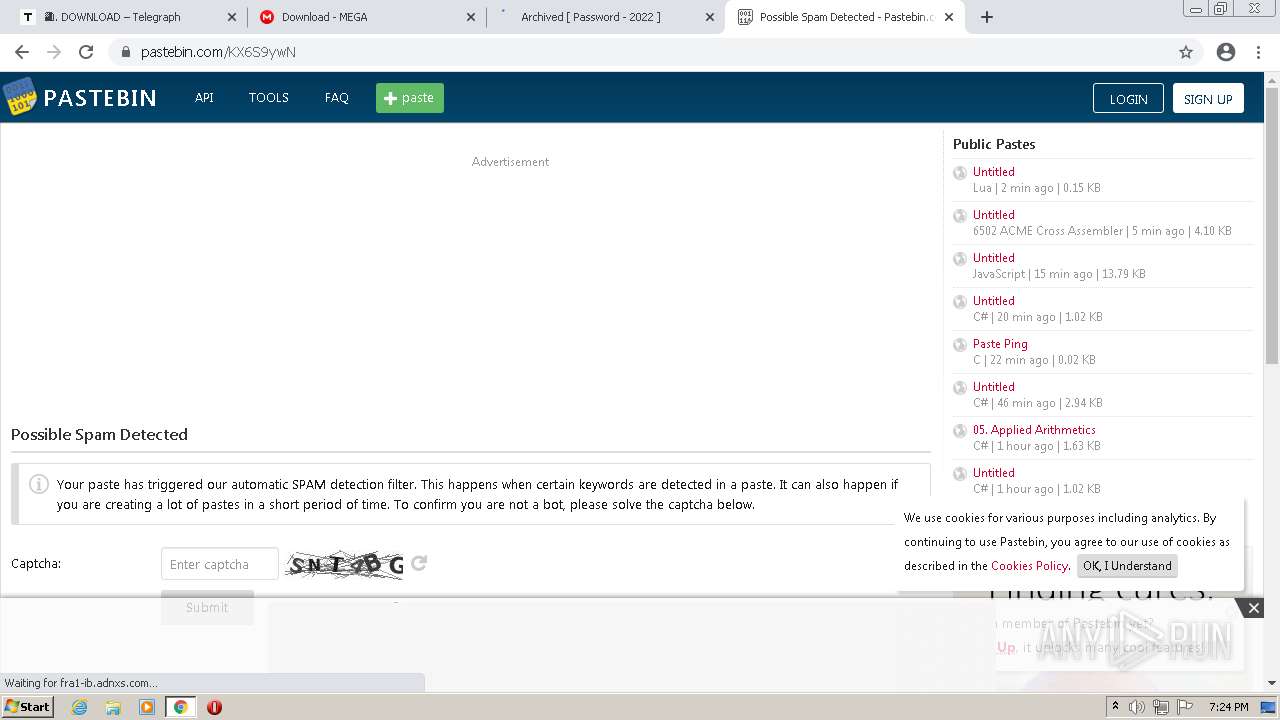The height and width of the screenshot is (720, 1280).
Task: Click the PASTEBIN wordmark in the header
Action: click(x=100, y=98)
